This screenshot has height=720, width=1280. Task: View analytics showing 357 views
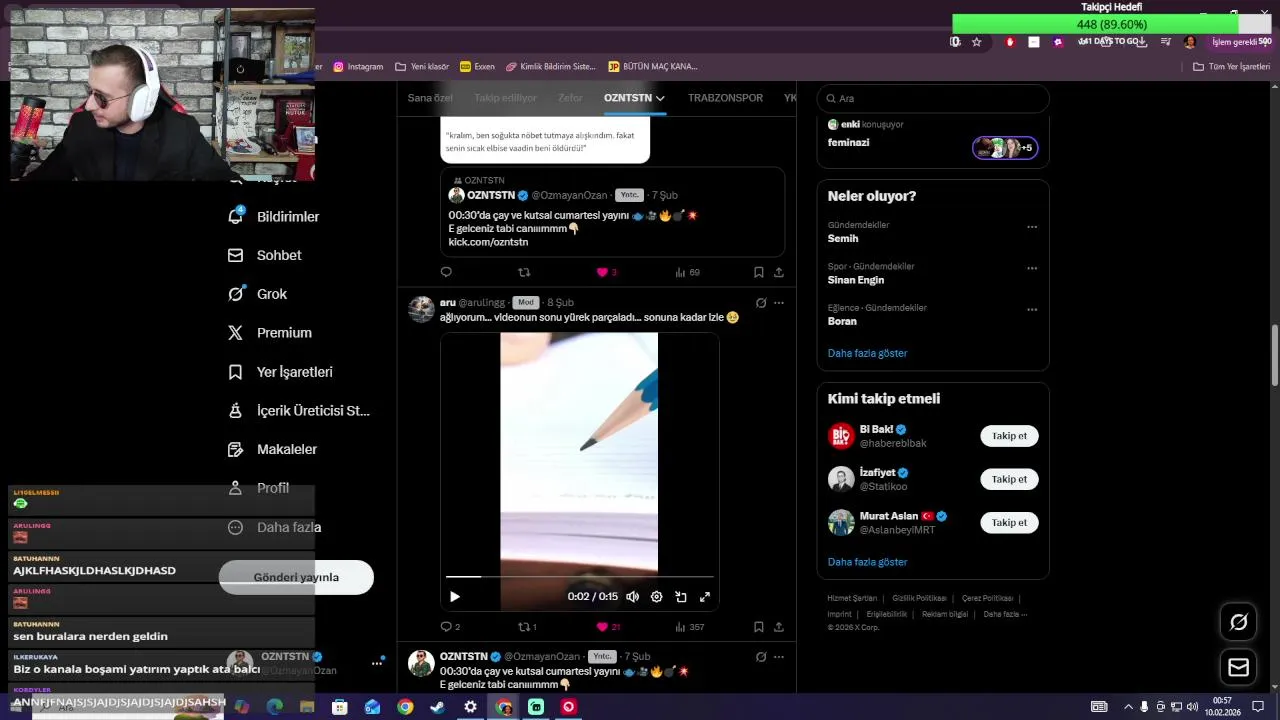coord(690,627)
